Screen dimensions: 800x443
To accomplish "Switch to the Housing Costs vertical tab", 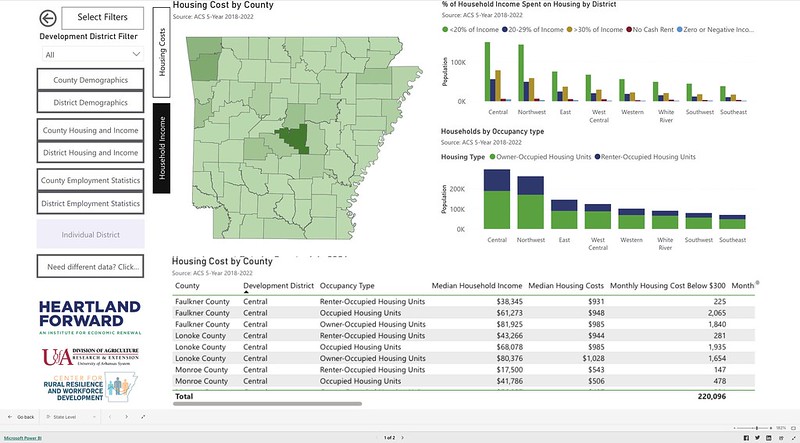I will [161, 52].
